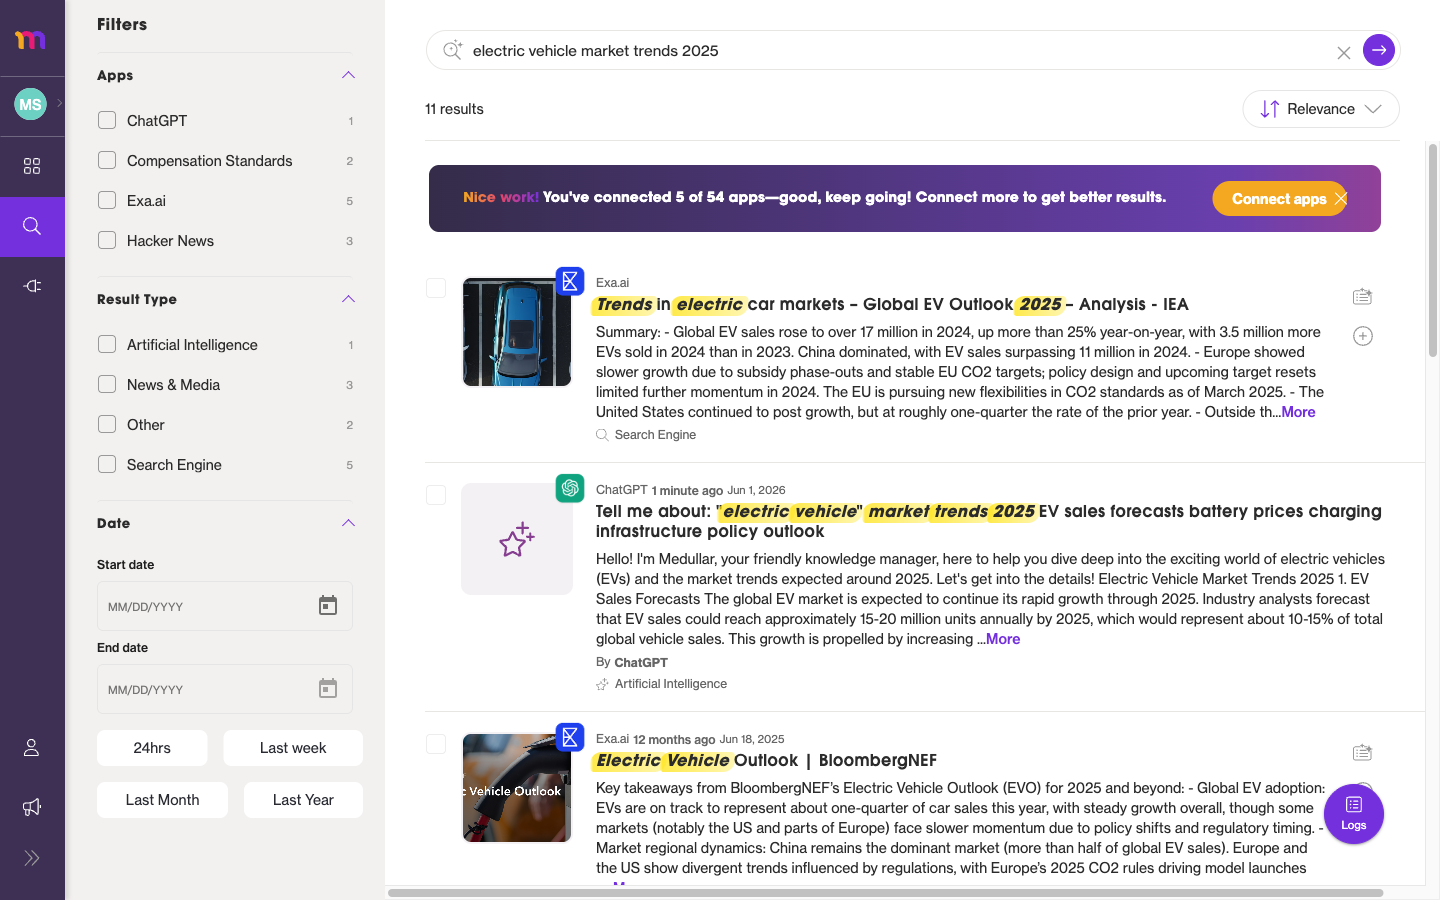Click the vertical results scrollbar
This screenshot has height=900, width=1440.
coord(1433,250)
